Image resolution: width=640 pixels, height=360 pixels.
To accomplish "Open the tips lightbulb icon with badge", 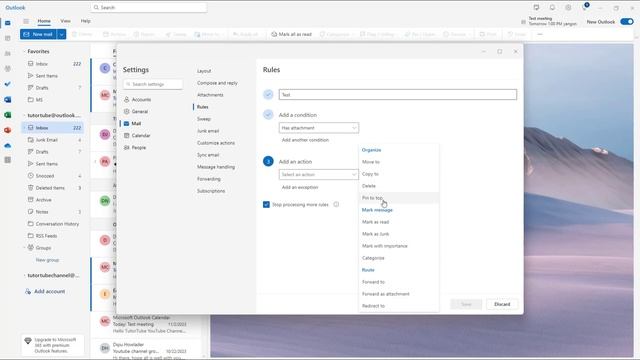I will (584, 7).
